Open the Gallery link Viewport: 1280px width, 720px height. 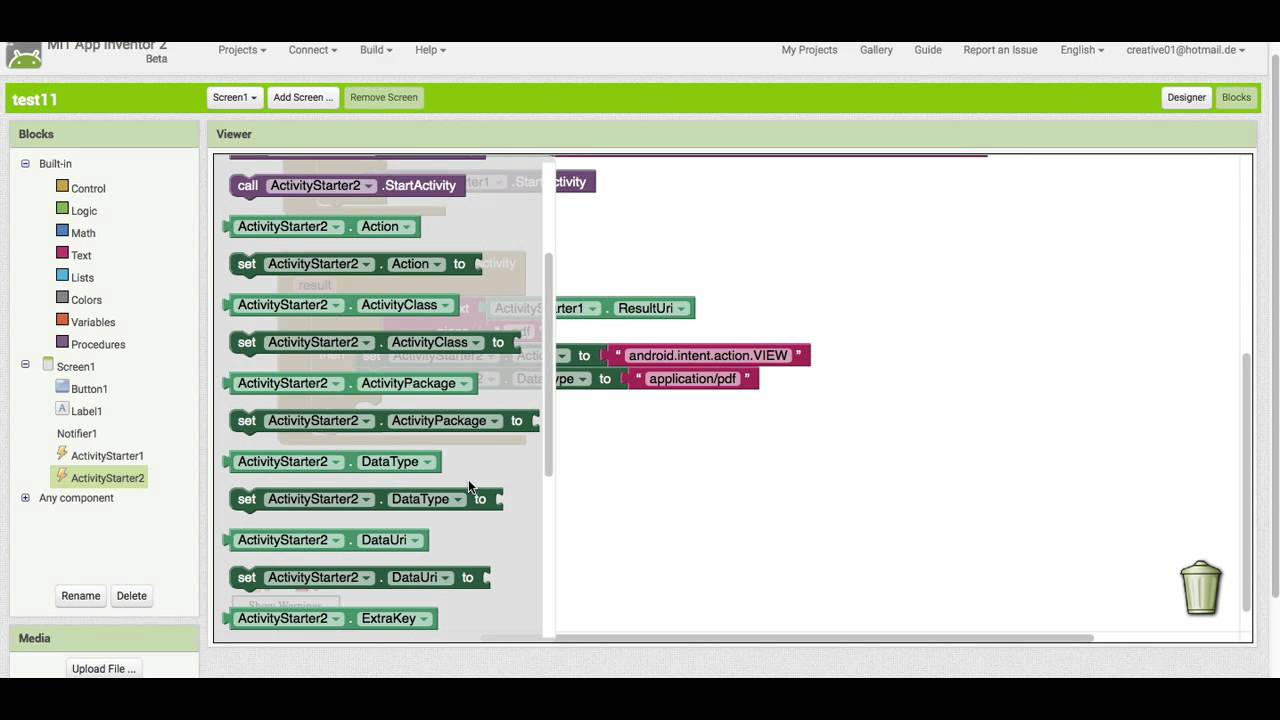tap(876, 50)
